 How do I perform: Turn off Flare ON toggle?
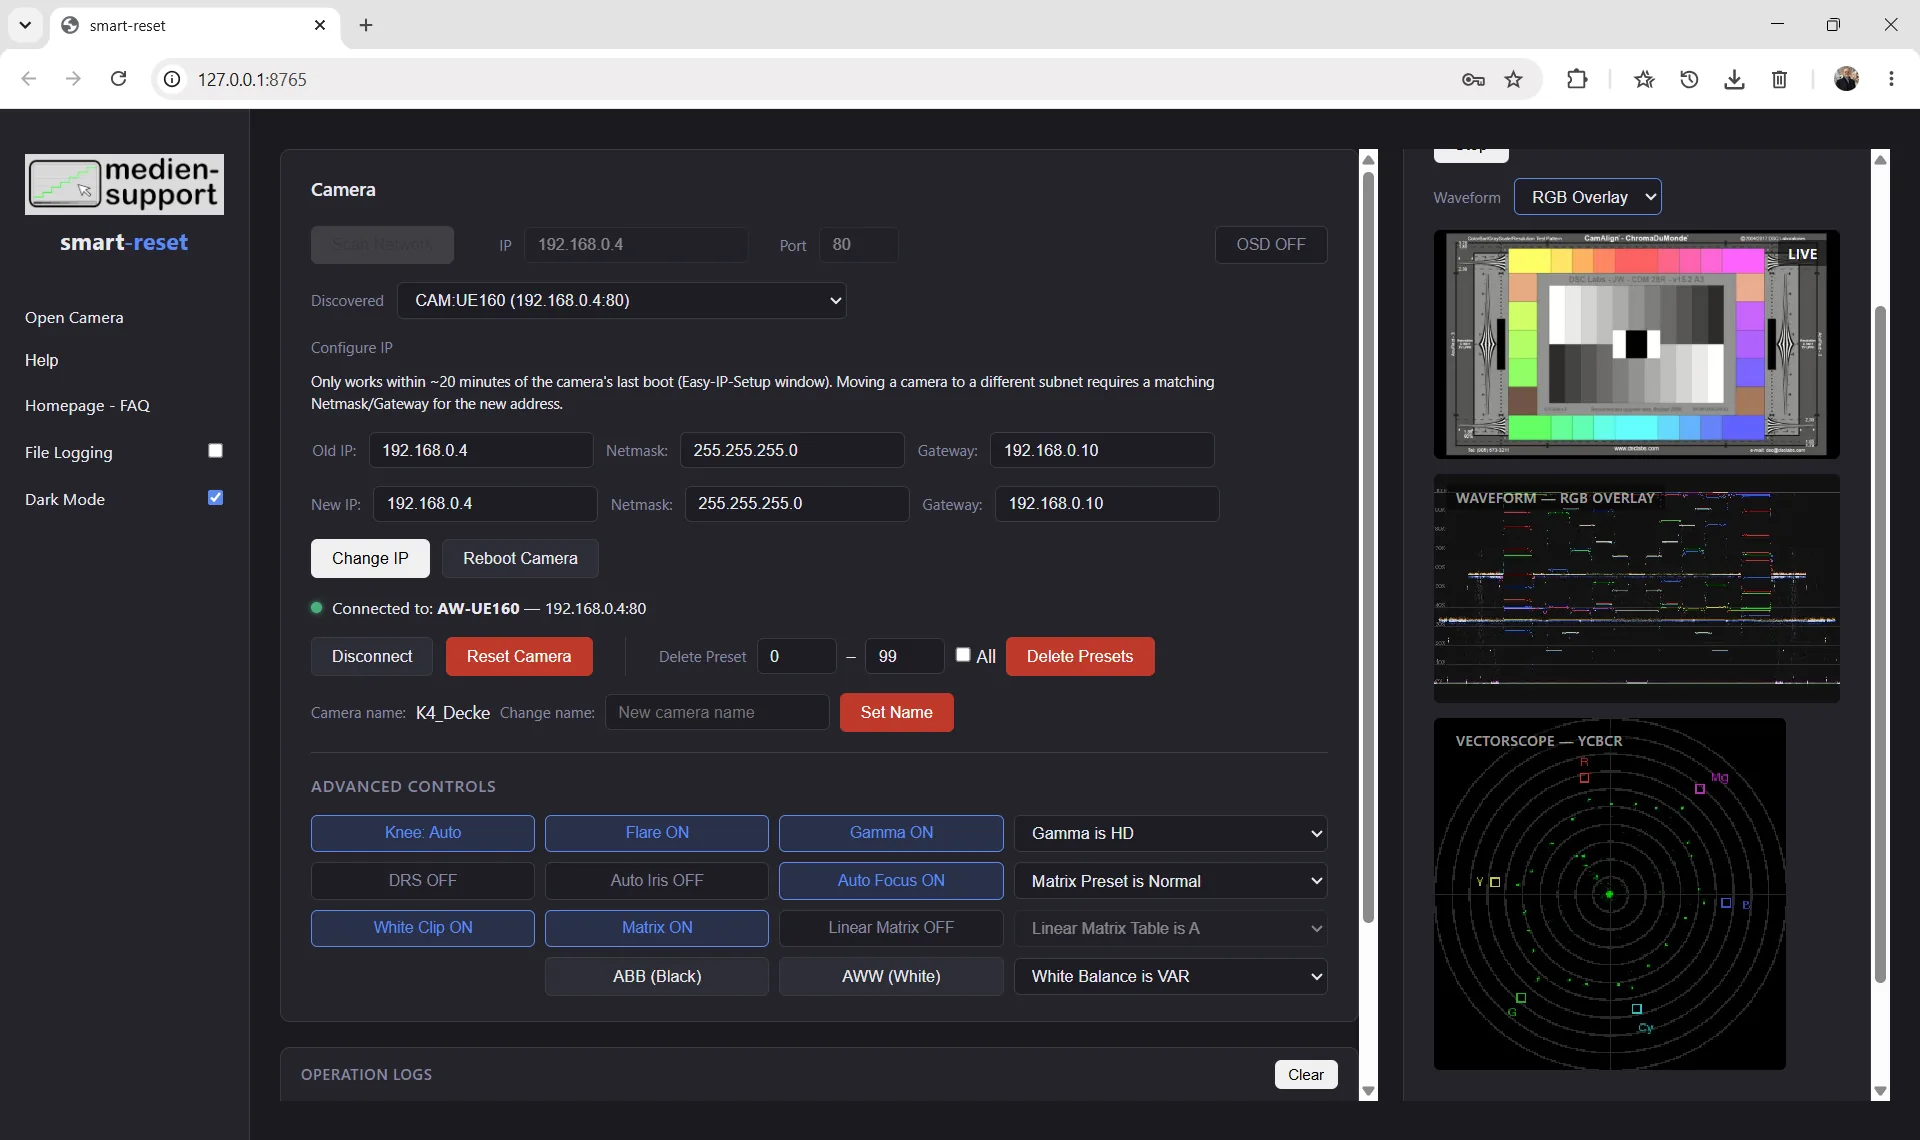point(657,833)
